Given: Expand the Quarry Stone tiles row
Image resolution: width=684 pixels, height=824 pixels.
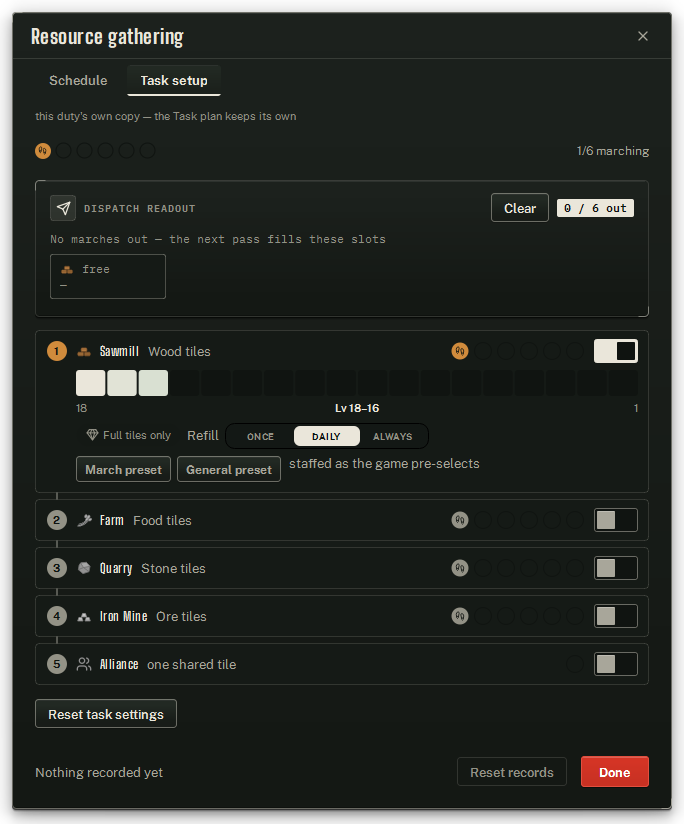Looking at the screenshot, I should coord(341,568).
